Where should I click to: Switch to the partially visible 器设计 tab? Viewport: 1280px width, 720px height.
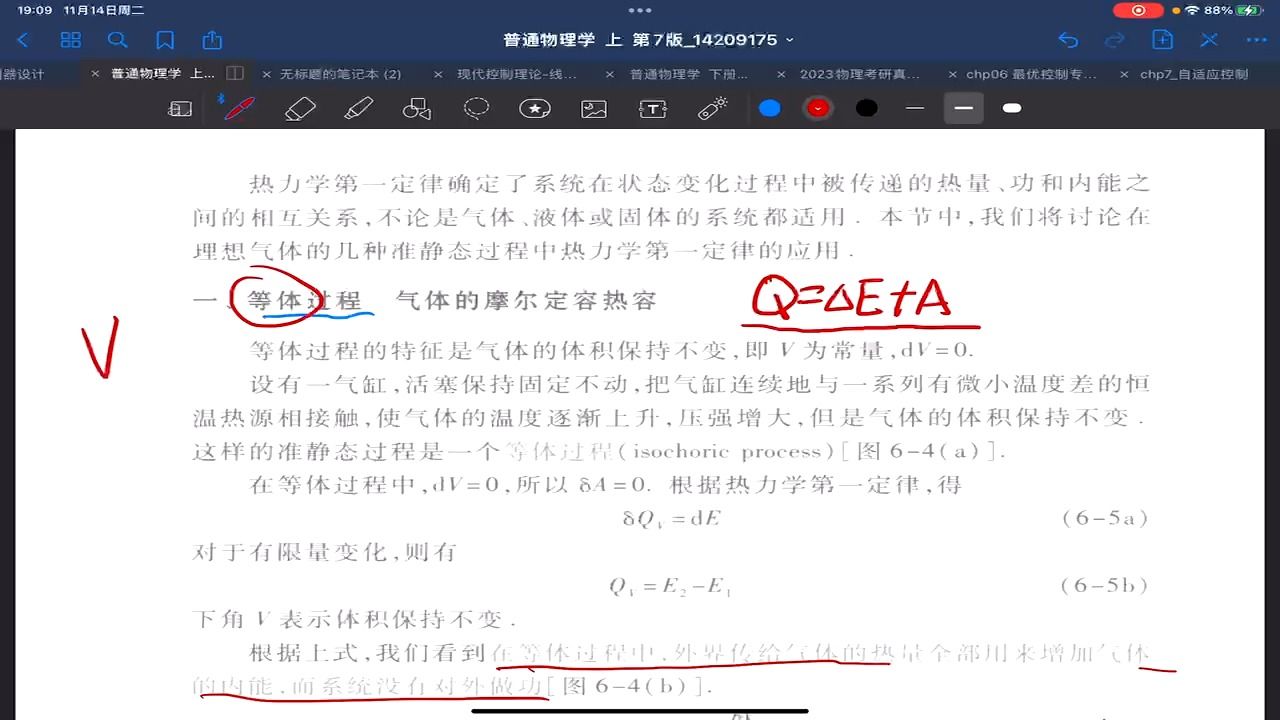[x=22, y=74]
